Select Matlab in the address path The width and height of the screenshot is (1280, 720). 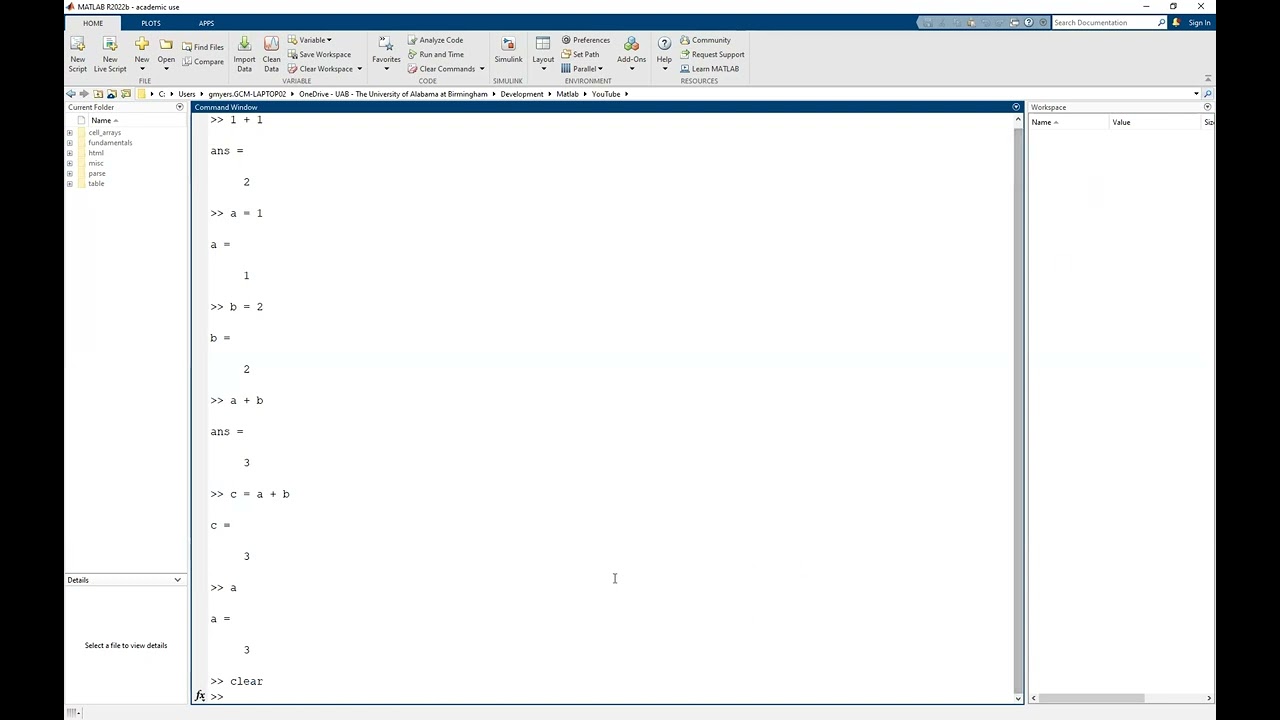(x=567, y=94)
